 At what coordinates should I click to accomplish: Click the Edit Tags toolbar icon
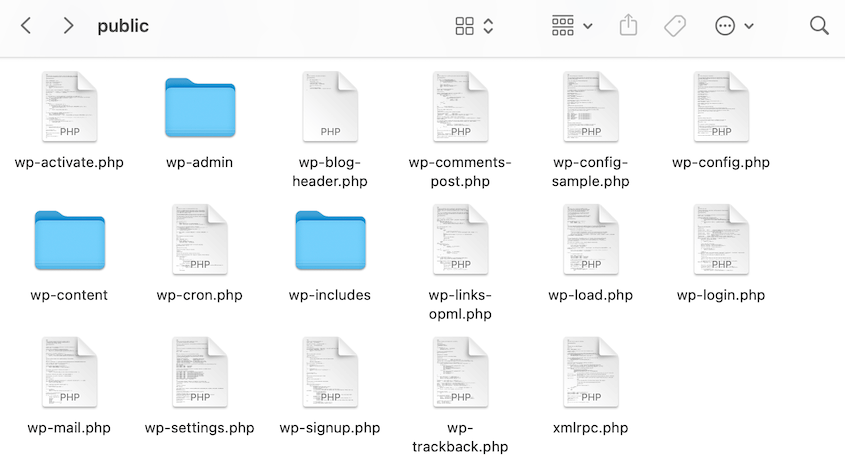click(x=675, y=25)
